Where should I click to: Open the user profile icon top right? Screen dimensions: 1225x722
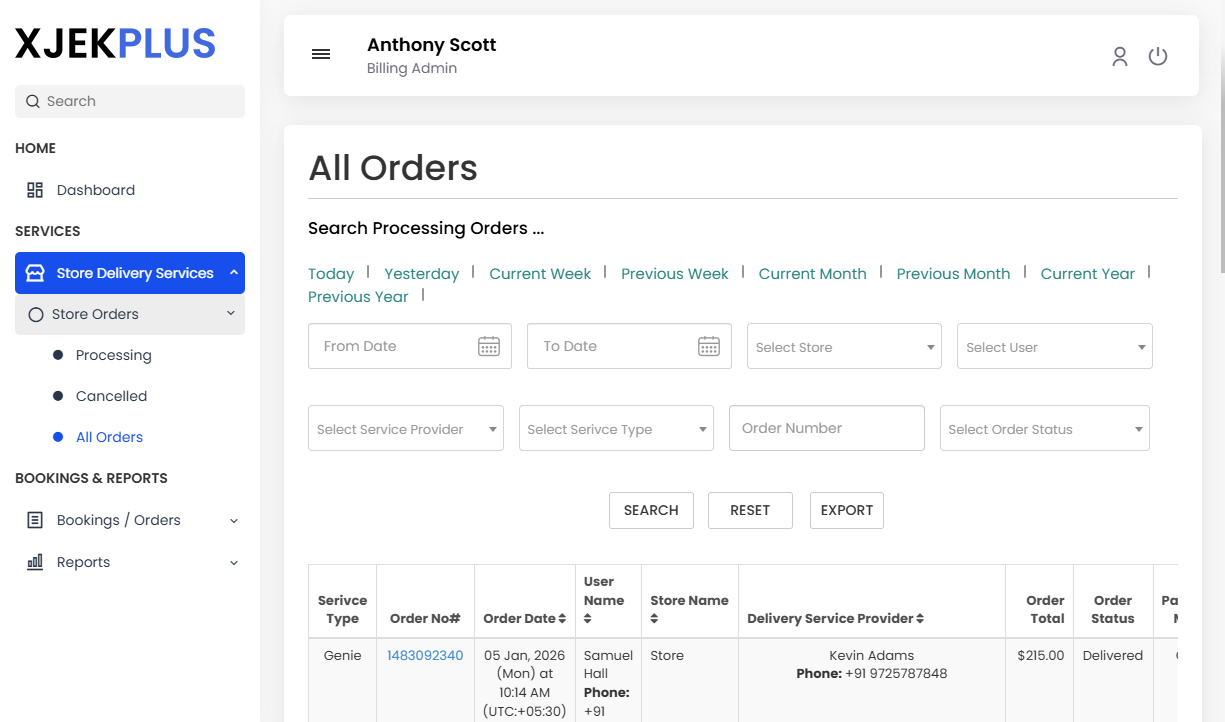[x=1119, y=56]
